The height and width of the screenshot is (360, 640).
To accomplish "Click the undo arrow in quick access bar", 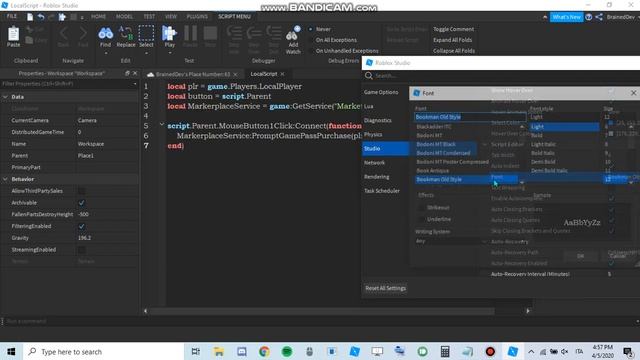I will (x=41, y=17).
